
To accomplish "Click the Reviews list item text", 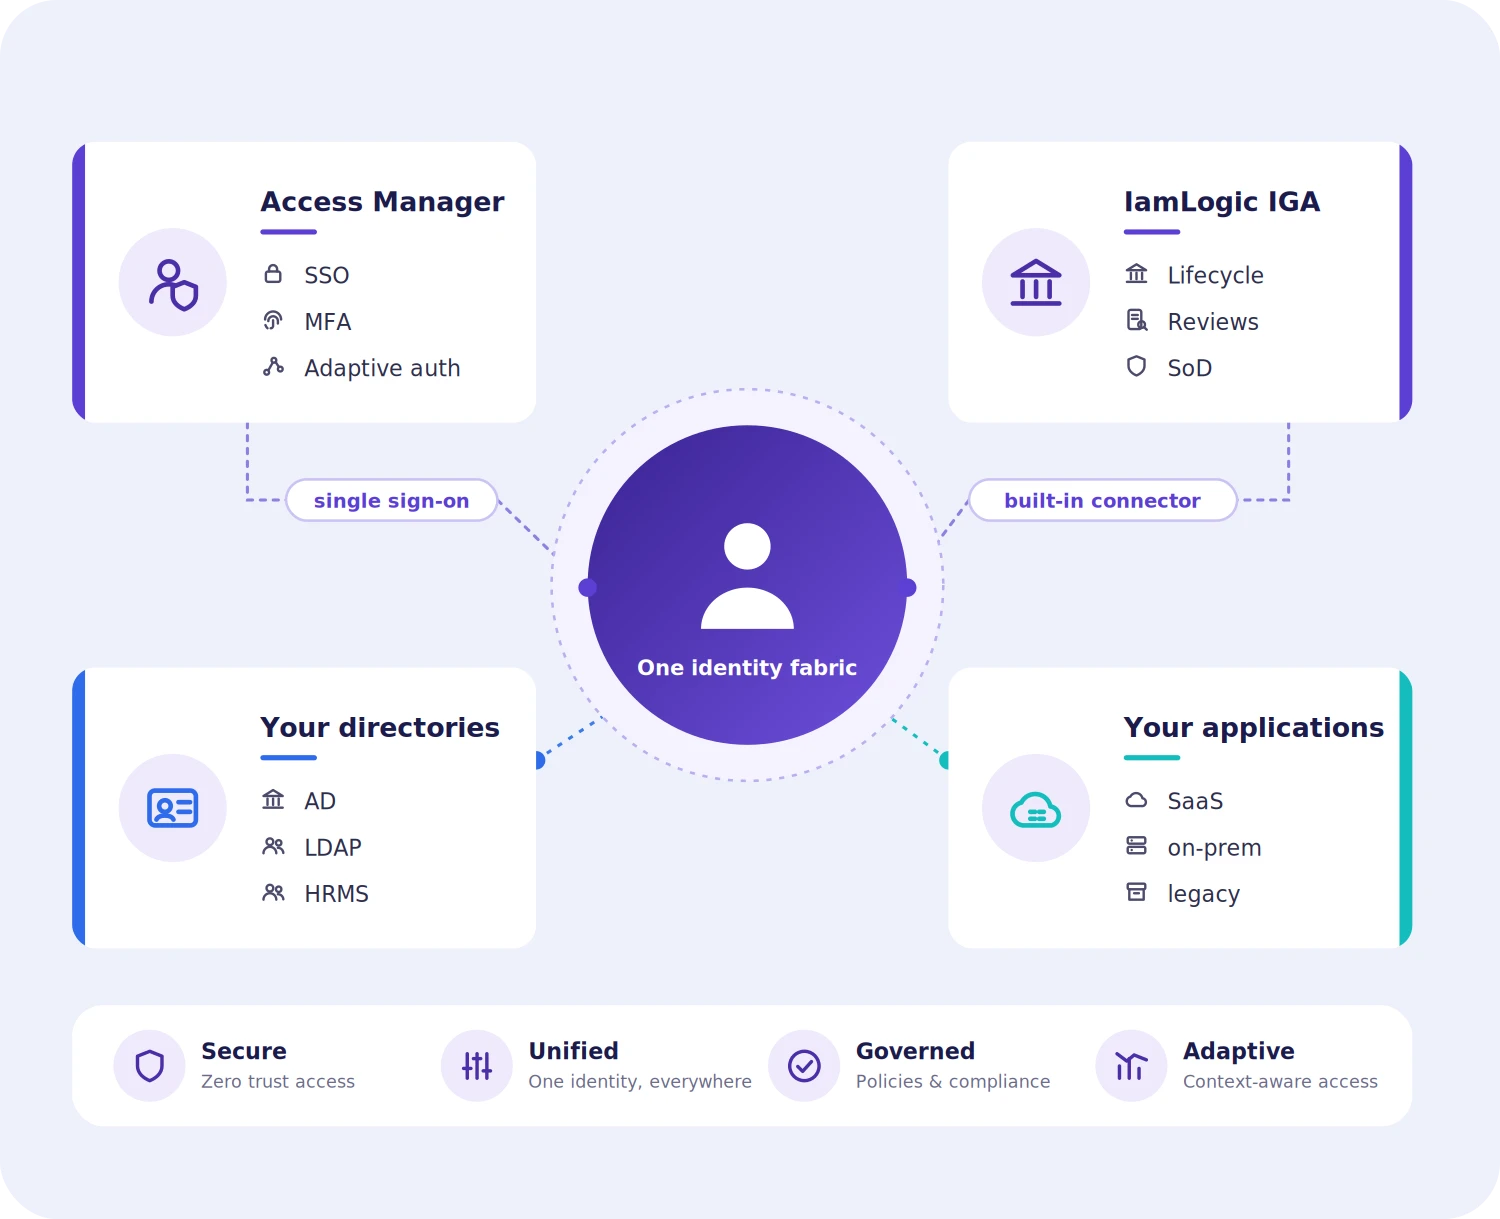I will pyautogui.click(x=1213, y=322).
